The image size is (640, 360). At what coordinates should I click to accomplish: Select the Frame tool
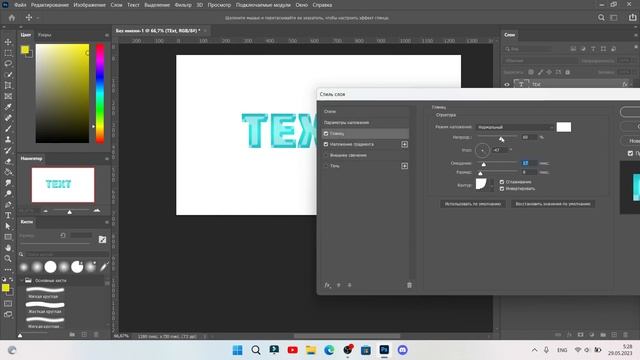click(8, 96)
